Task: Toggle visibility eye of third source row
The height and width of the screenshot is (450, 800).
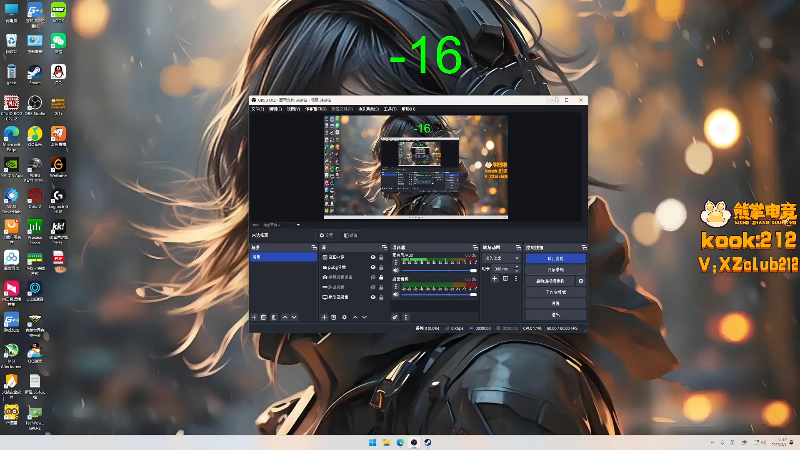Action: tap(373, 277)
